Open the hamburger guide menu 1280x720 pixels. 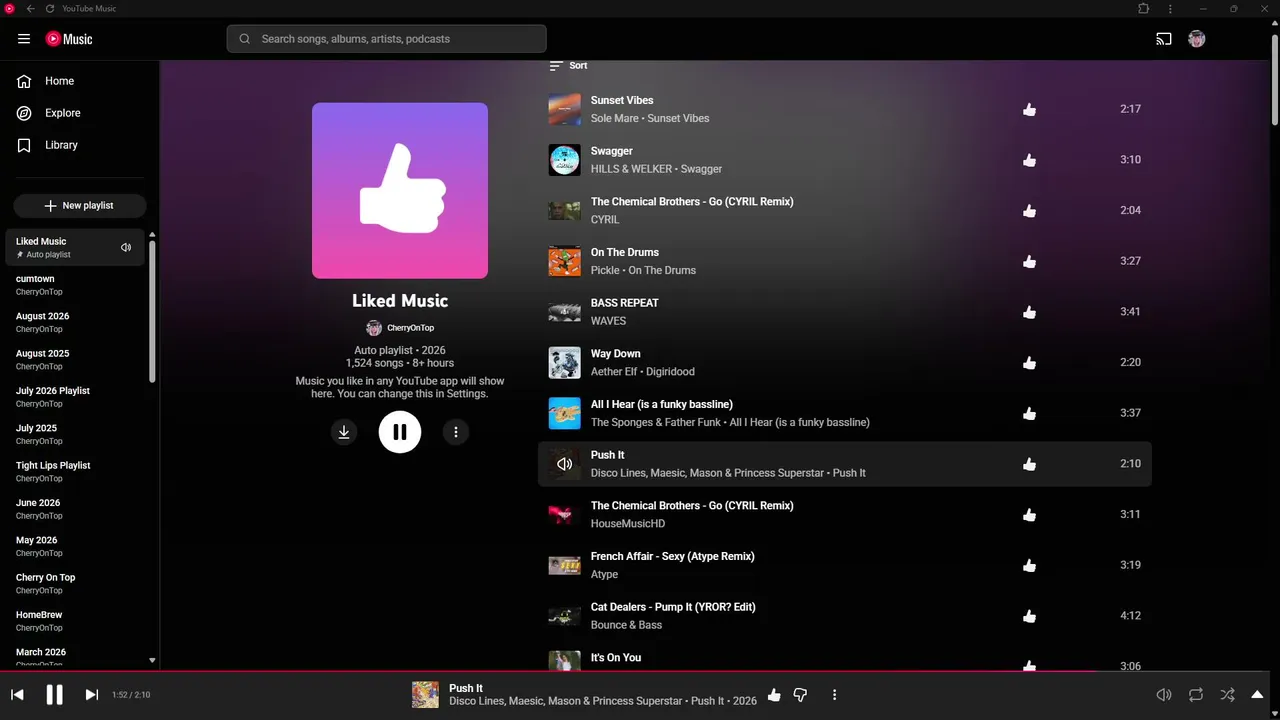coord(24,39)
